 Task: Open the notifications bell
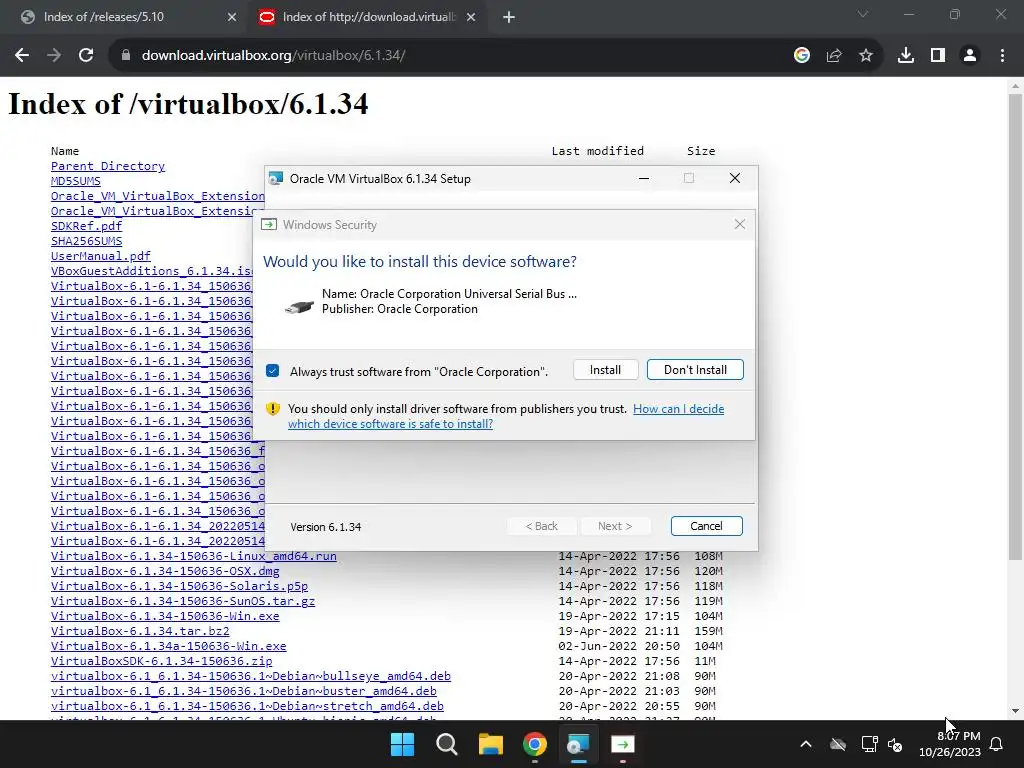point(997,744)
